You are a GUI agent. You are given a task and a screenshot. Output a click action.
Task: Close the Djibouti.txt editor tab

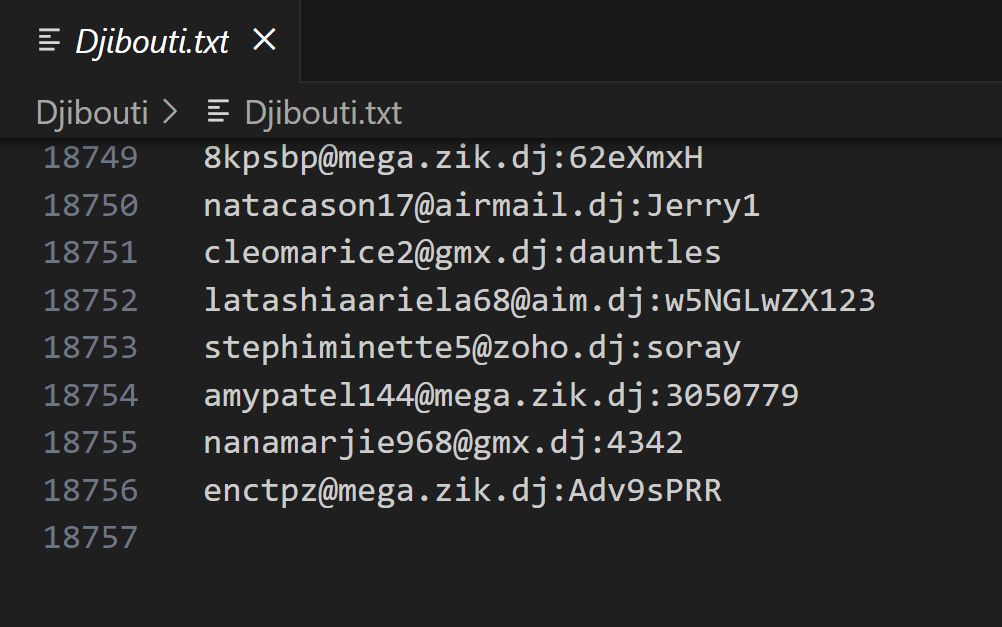(264, 40)
